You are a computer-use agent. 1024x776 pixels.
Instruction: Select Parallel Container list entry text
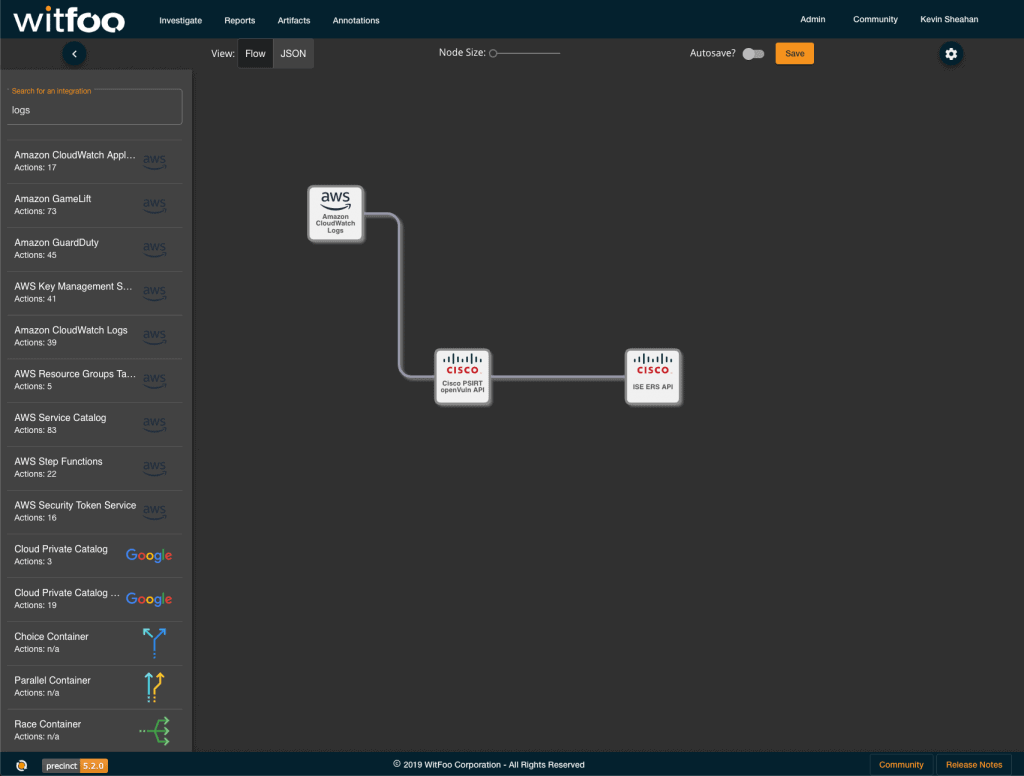53,681
